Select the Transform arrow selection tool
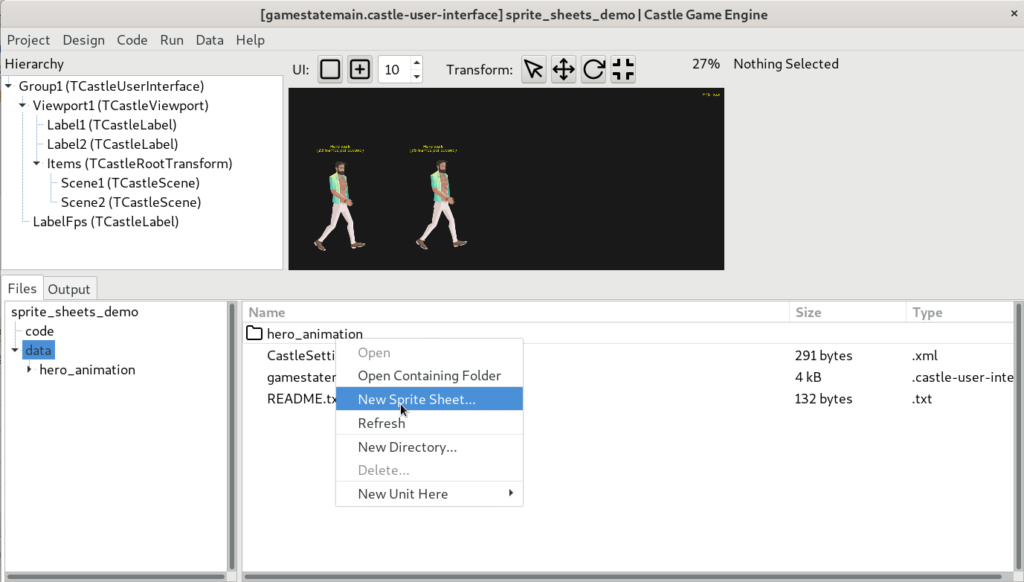1024x582 pixels. click(x=533, y=69)
